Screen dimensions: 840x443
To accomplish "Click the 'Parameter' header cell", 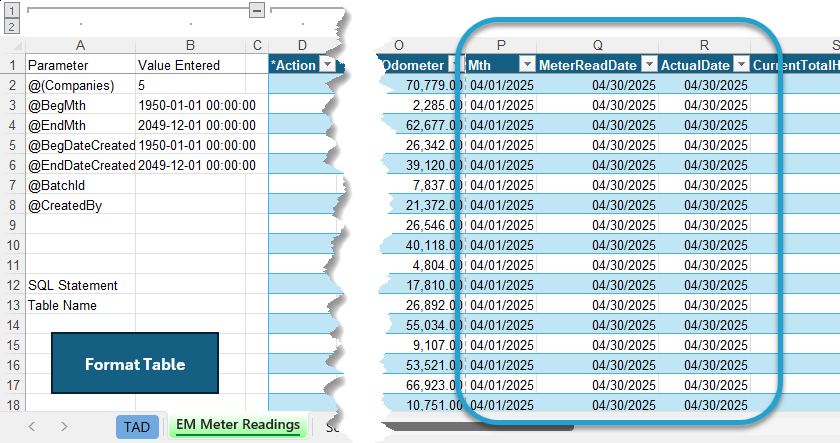I will [x=80, y=65].
